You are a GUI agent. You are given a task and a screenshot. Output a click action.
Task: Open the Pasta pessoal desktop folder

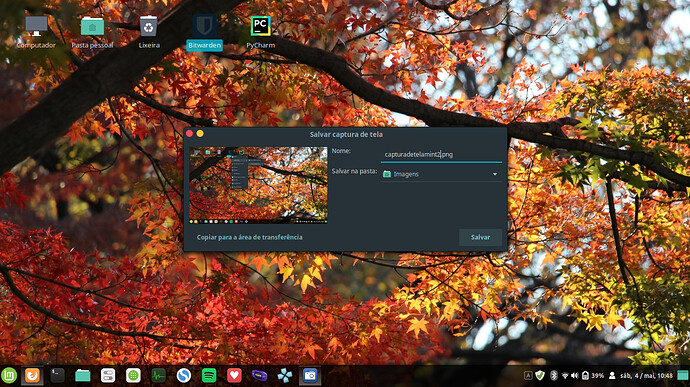[x=92, y=32]
